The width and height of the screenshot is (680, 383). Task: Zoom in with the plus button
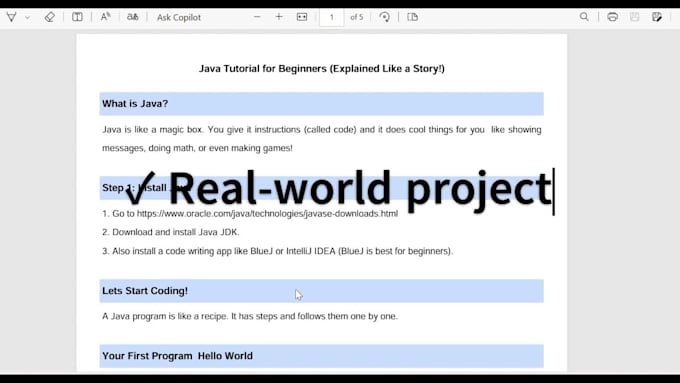click(279, 17)
